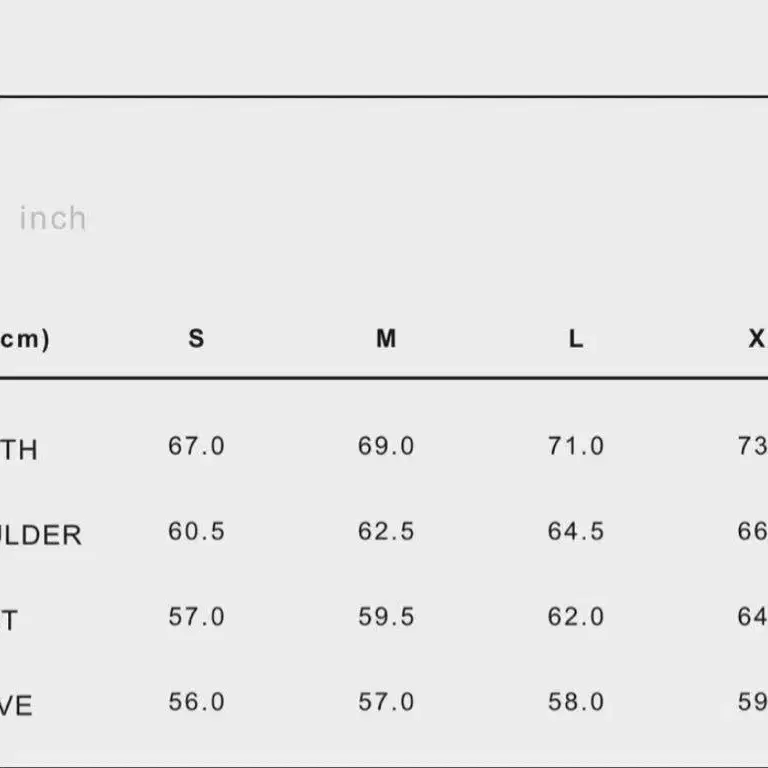
Task: Select the L size column header
Action: click(576, 338)
